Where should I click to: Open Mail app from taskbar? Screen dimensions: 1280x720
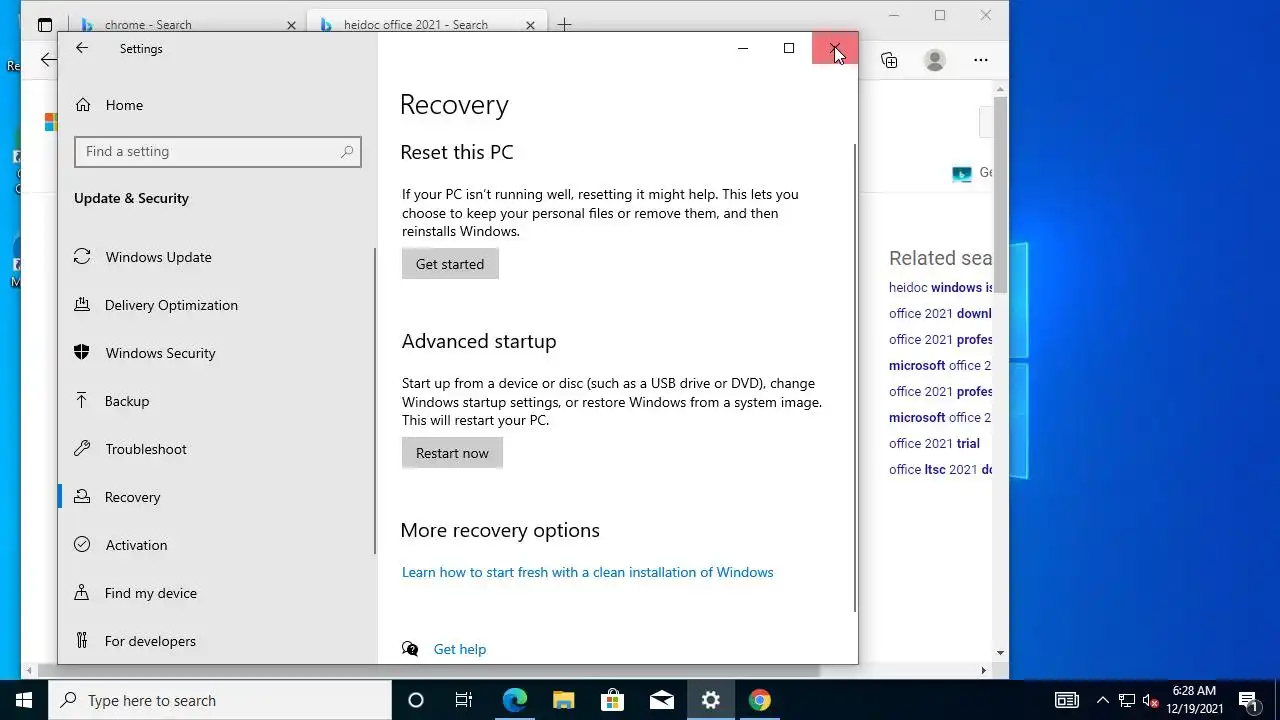[661, 700]
